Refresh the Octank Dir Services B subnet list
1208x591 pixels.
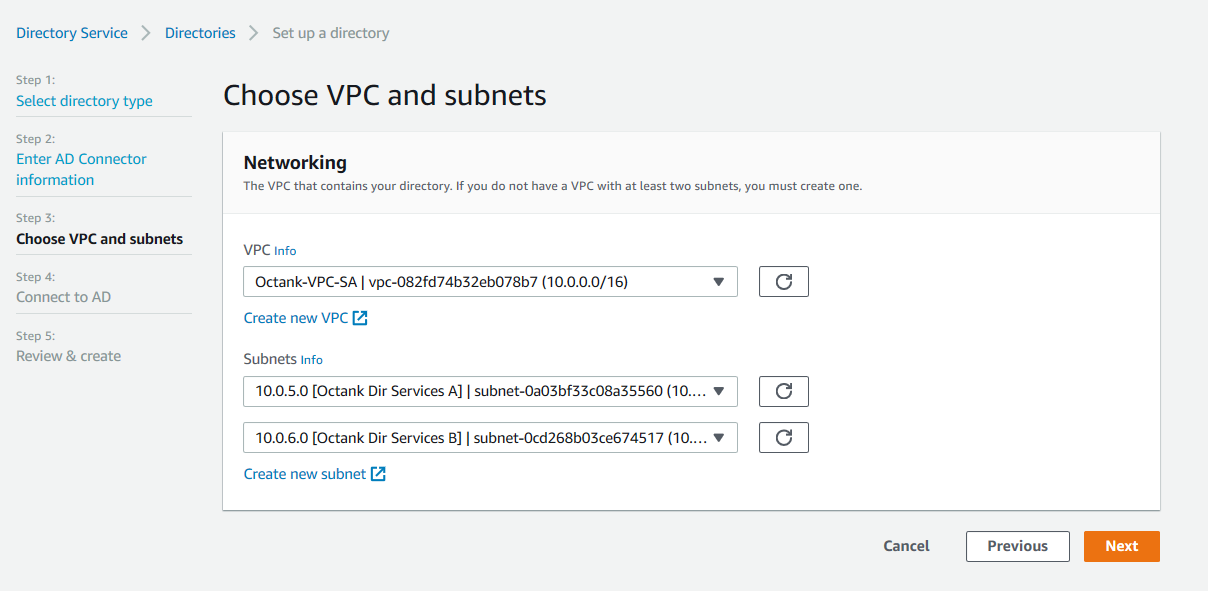784,438
